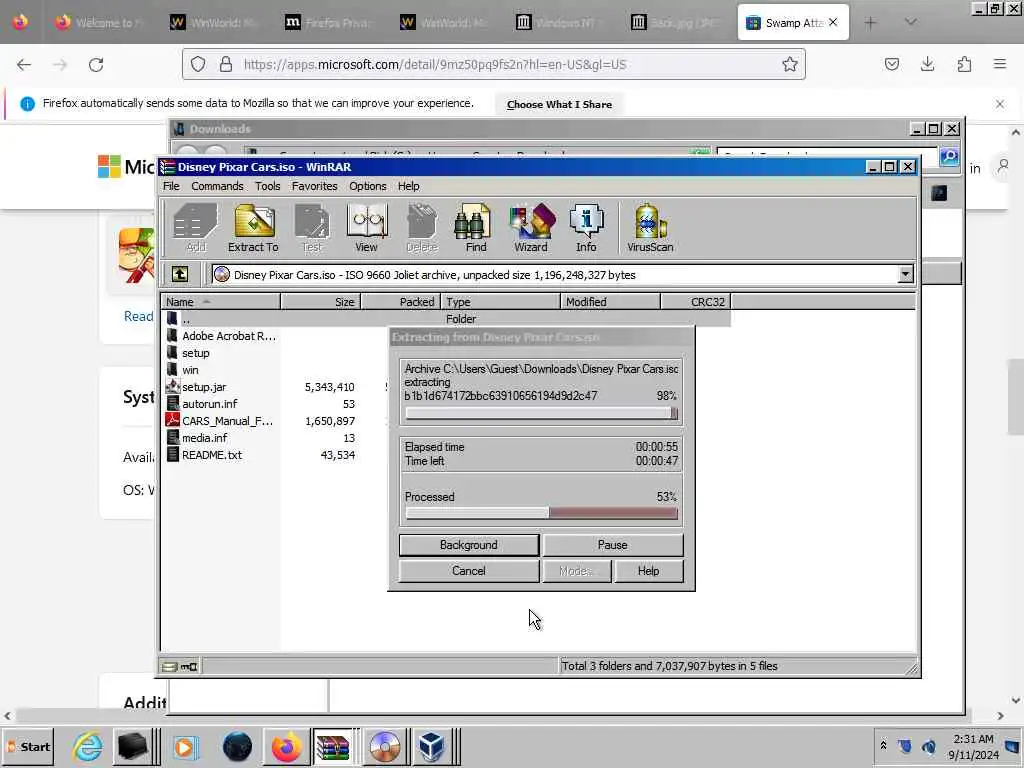The width and height of the screenshot is (1024, 768).
Task: Click the Extract To toolbar icon in WinRAR
Action: 253,228
